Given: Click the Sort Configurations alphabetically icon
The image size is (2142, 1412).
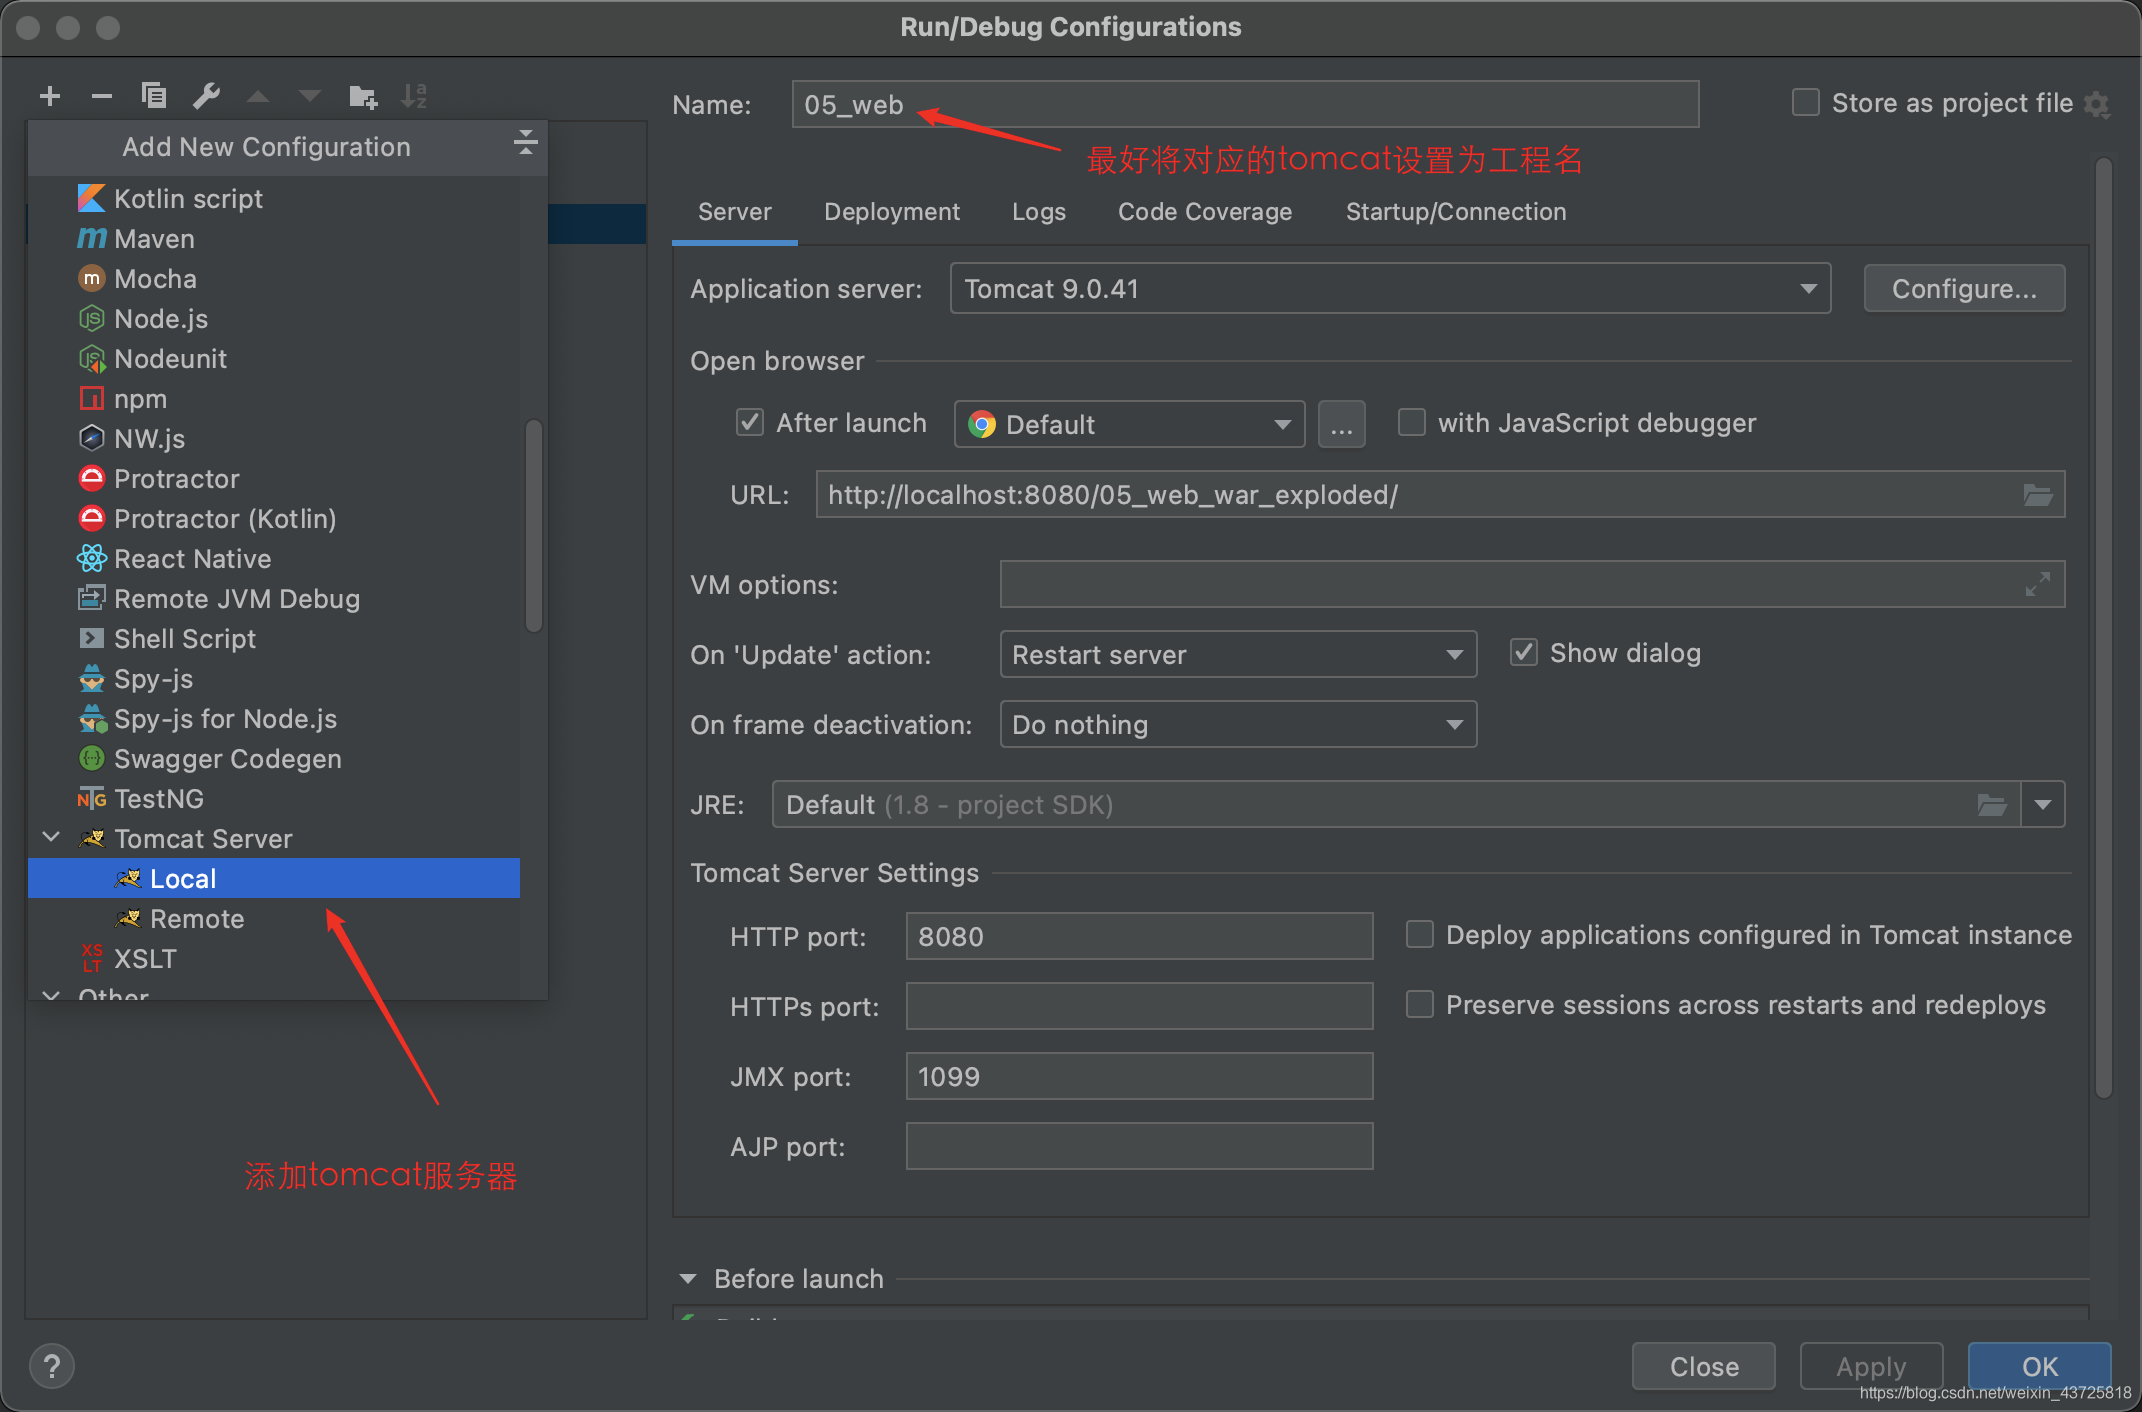Looking at the screenshot, I should 414,96.
